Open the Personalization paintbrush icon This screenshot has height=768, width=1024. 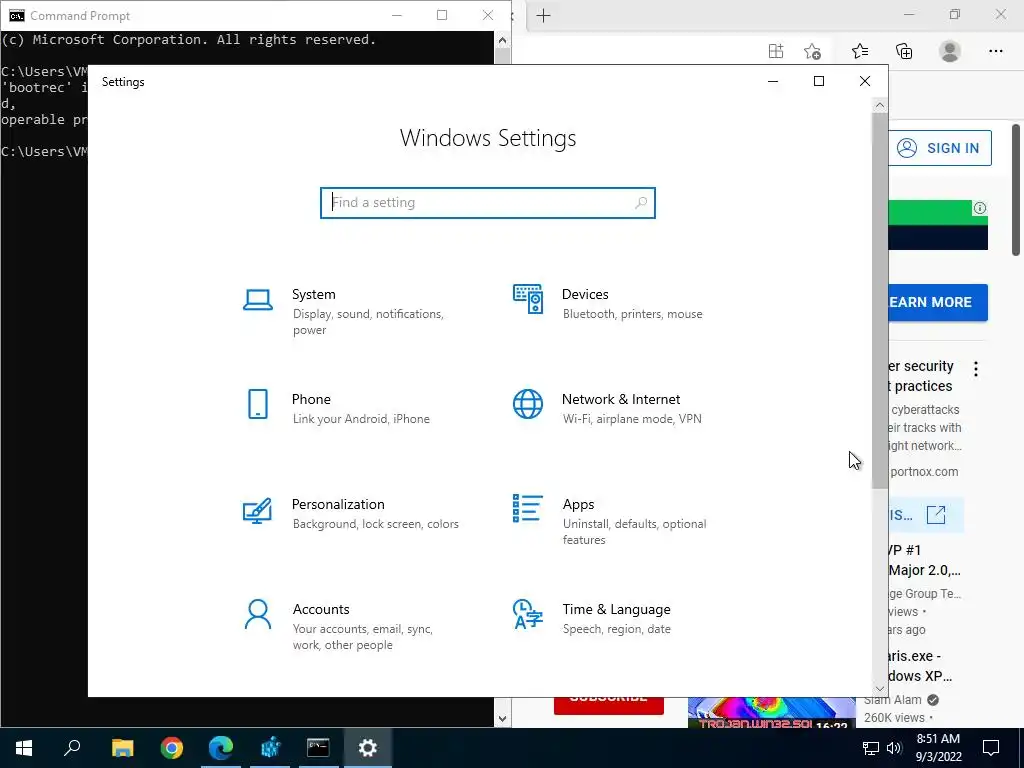click(257, 511)
